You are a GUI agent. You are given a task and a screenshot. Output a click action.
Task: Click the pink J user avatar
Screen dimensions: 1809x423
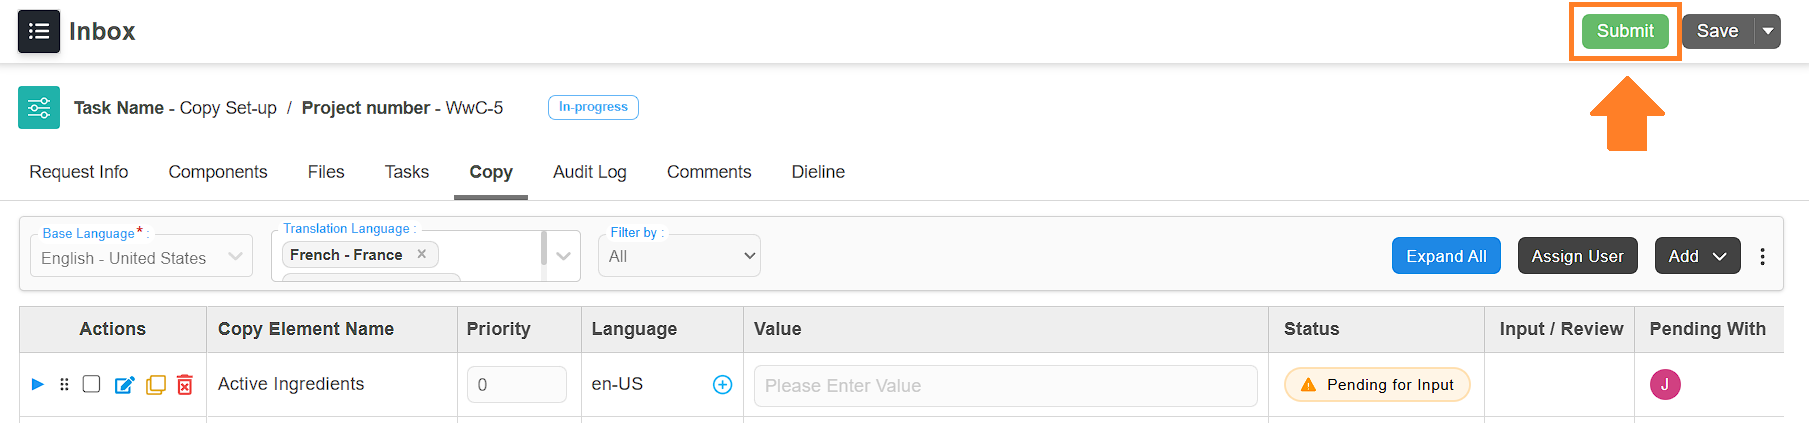(1665, 384)
